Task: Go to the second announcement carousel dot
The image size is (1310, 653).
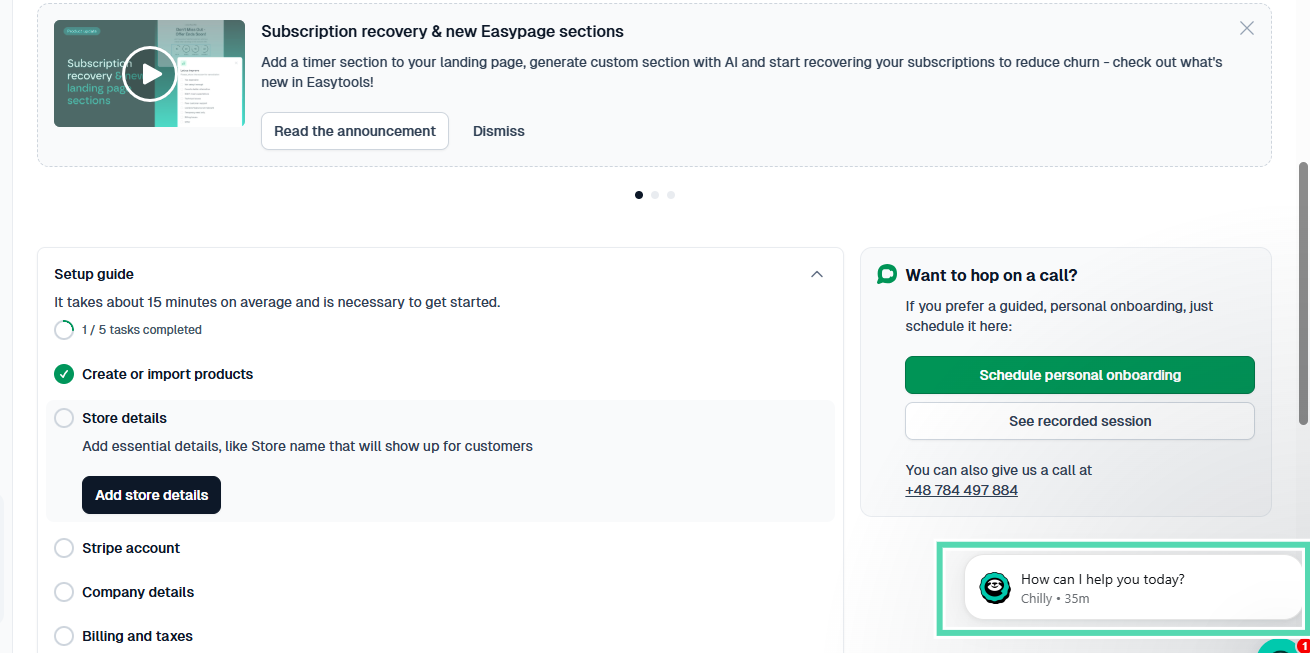Action: [655, 195]
